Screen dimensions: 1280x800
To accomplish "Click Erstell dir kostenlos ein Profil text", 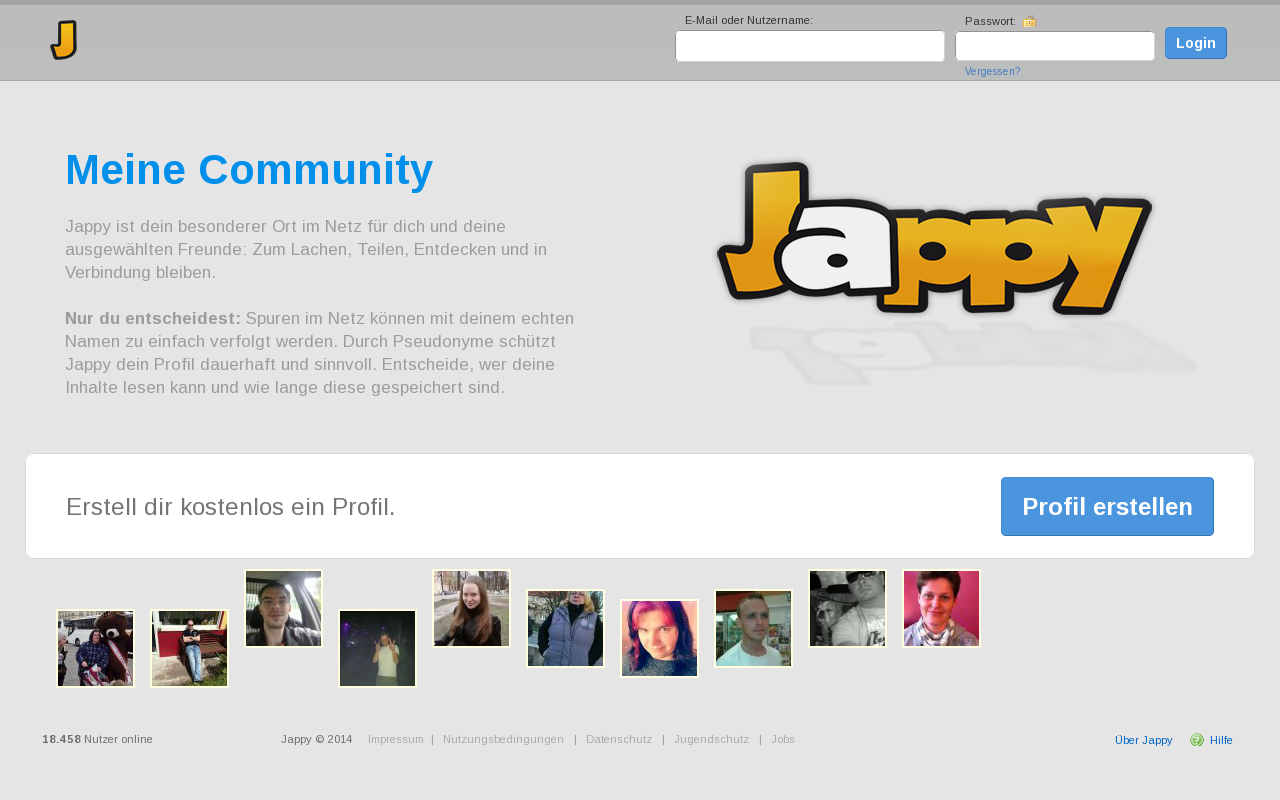I will point(231,507).
